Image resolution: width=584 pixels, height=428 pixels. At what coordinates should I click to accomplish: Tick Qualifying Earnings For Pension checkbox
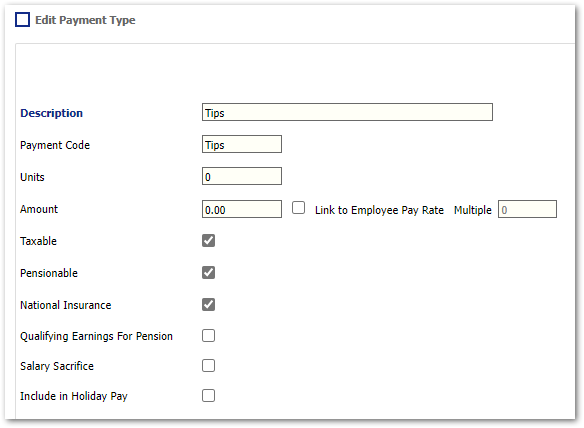coord(209,336)
